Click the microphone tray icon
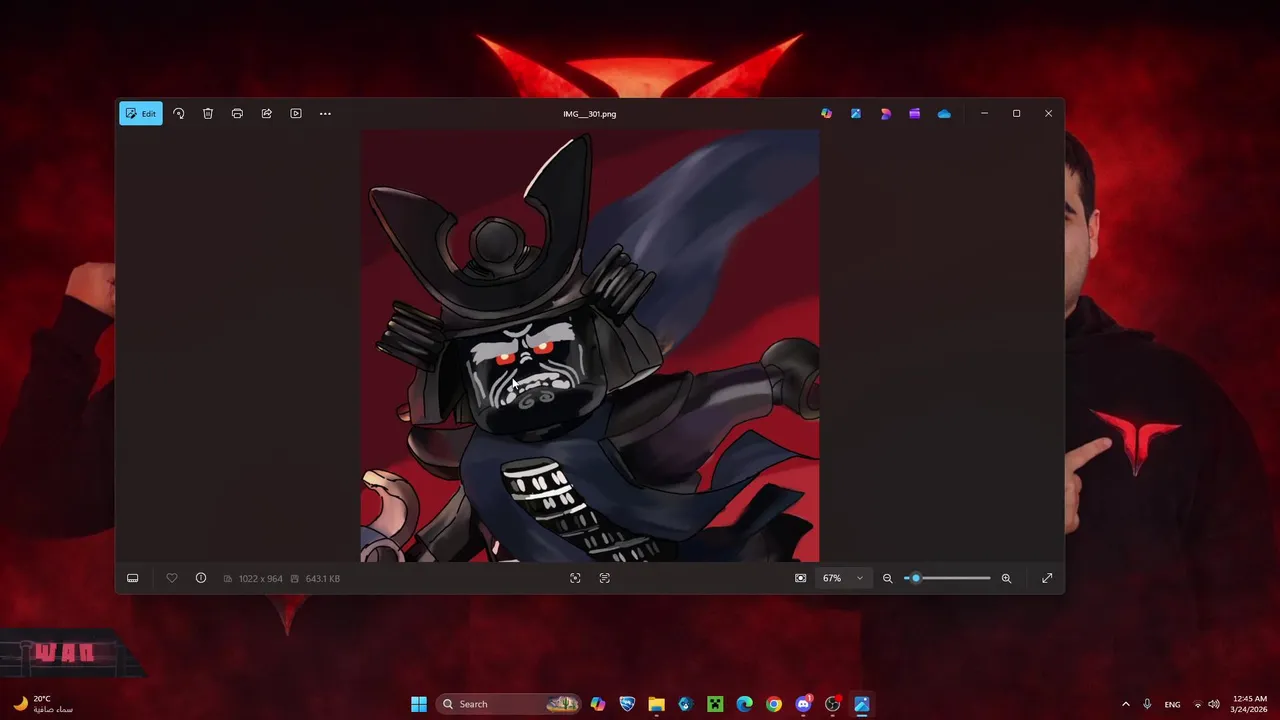 [1147, 704]
